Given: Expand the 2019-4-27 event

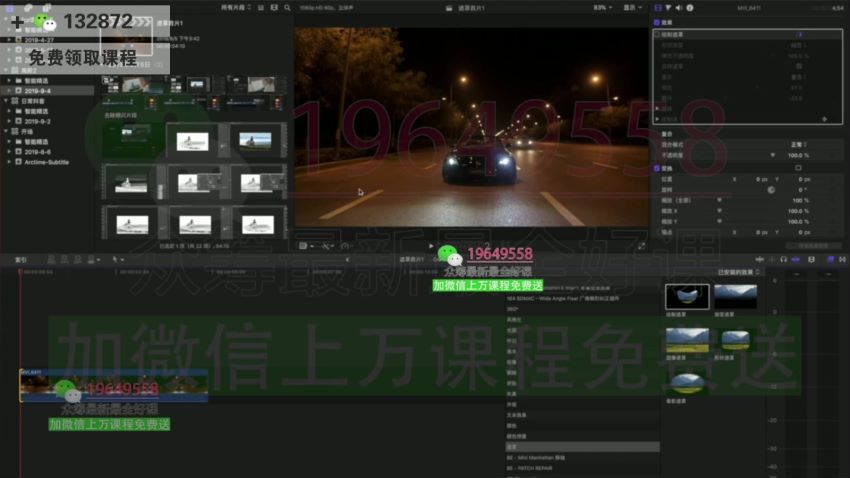Looking at the screenshot, I should (9, 40).
